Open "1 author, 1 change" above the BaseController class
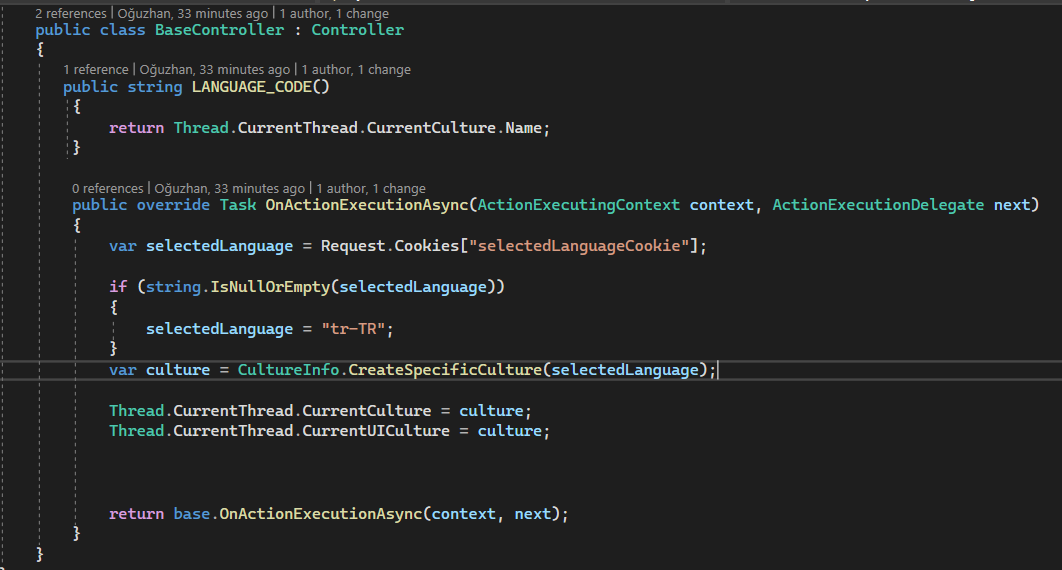The image size is (1062, 570). click(334, 14)
